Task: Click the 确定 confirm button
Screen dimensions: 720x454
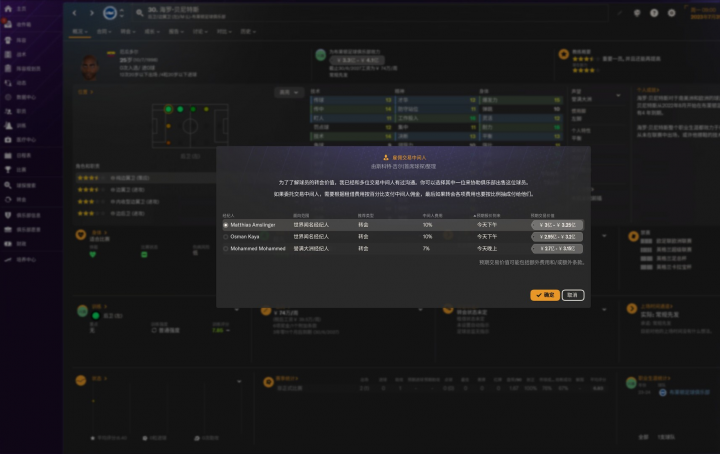Action: [x=545, y=295]
